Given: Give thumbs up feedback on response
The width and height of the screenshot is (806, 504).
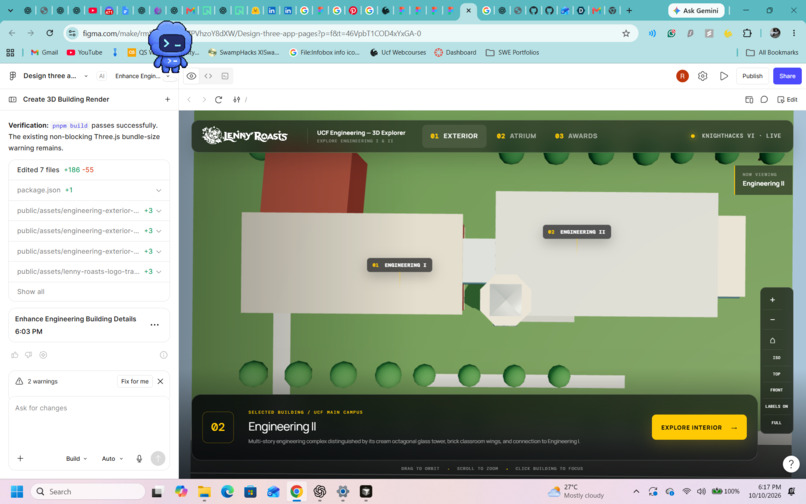Looking at the screenshot, I should pos(14,355).
